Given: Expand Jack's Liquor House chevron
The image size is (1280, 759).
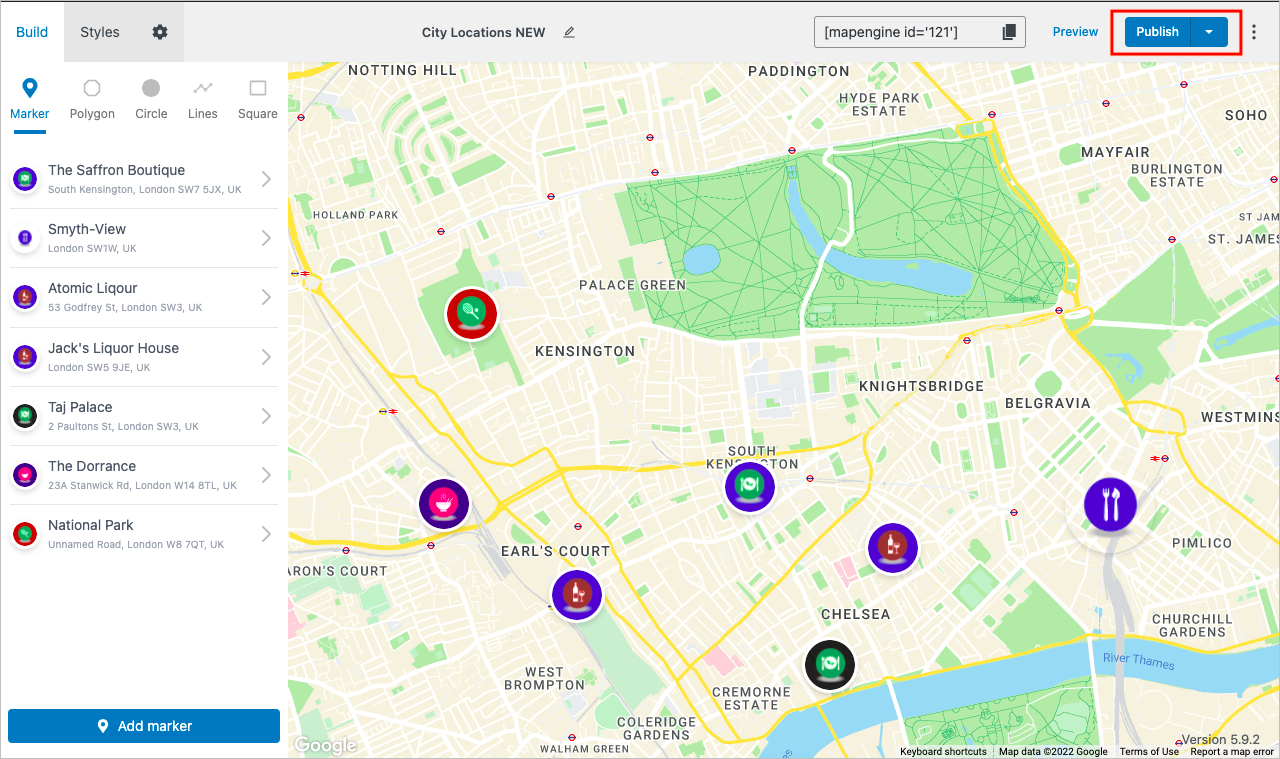Looking at the screenshot, I should click(x=266, y=357).
